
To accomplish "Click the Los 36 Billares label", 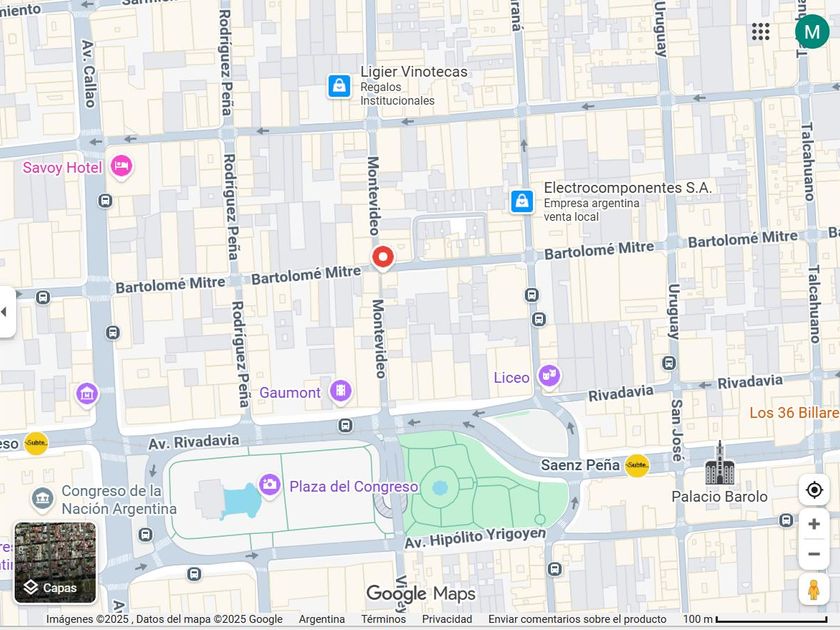I will point(794,412).
